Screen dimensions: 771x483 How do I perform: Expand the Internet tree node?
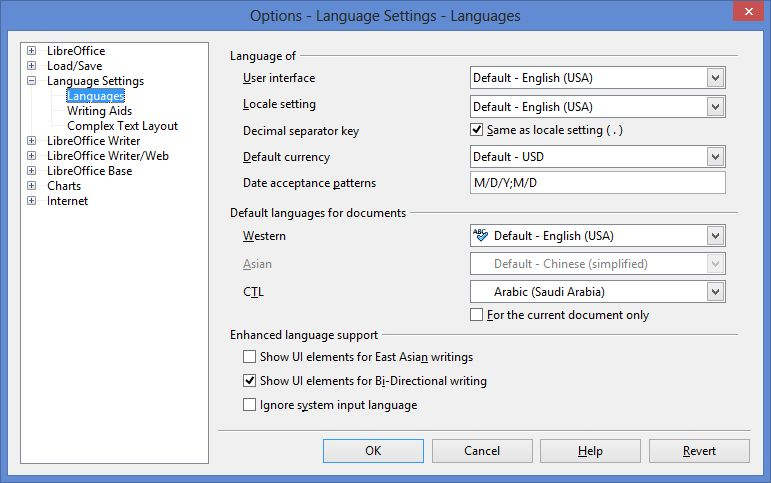(x=31, y=201)
